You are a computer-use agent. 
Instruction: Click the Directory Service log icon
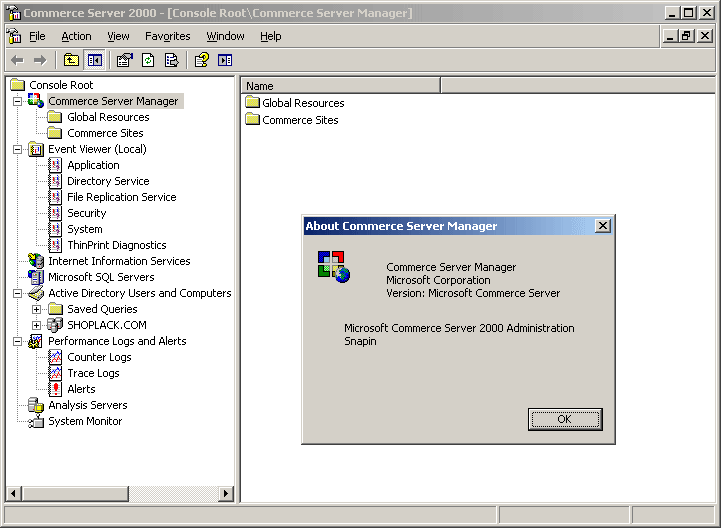(55, 181)
